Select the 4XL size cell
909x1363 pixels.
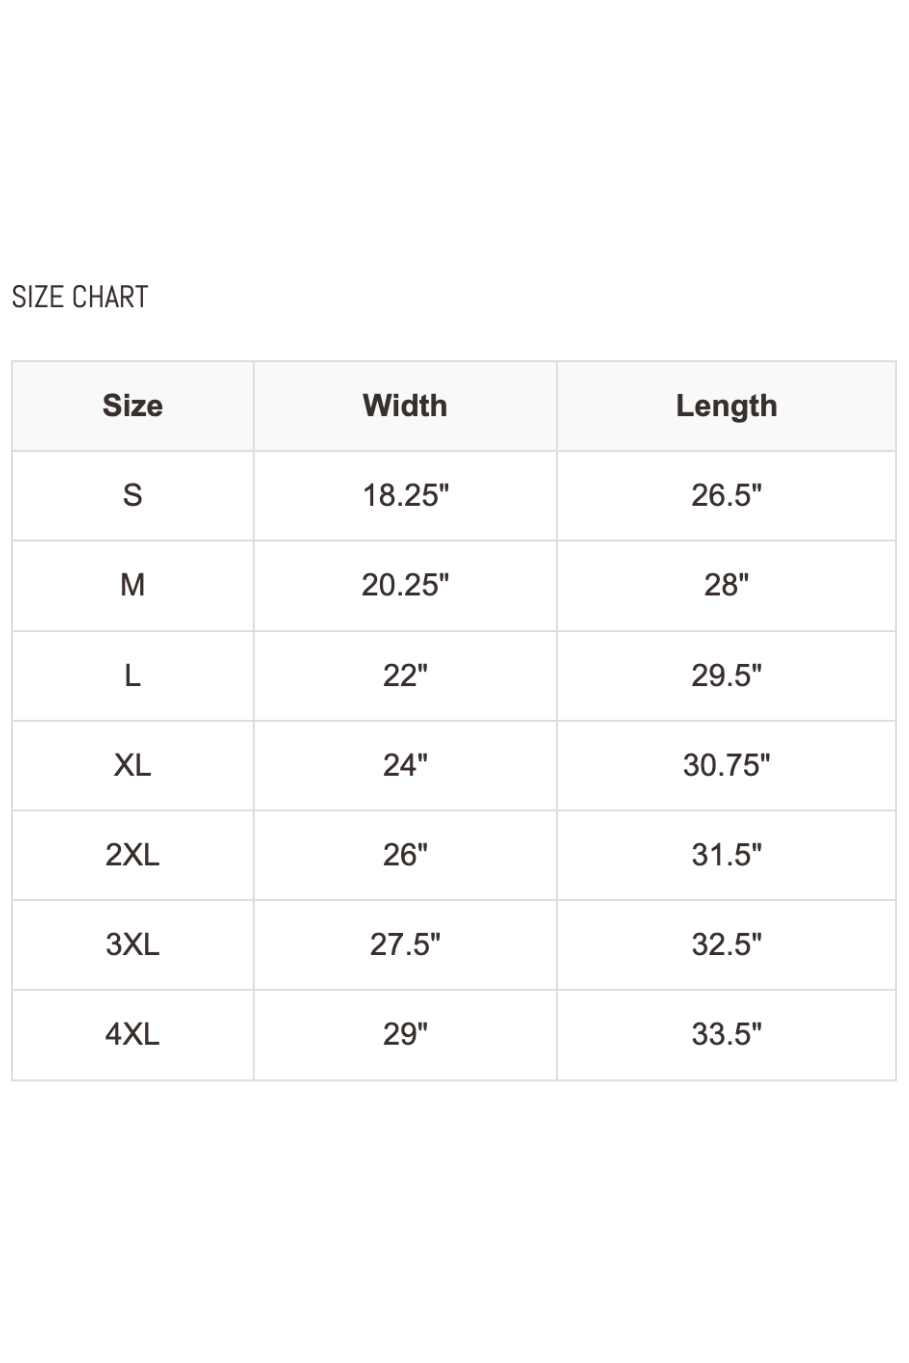coord(132,1034)
